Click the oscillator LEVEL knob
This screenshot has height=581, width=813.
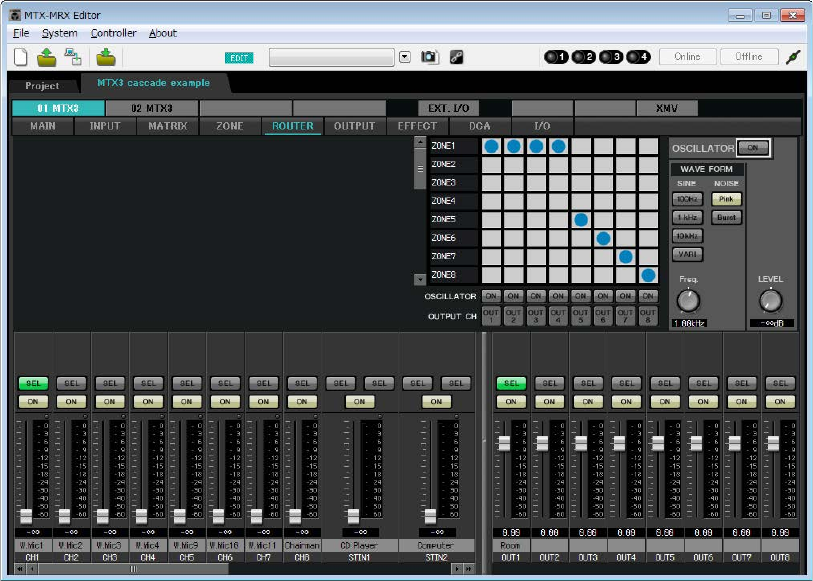click(770, 300)
